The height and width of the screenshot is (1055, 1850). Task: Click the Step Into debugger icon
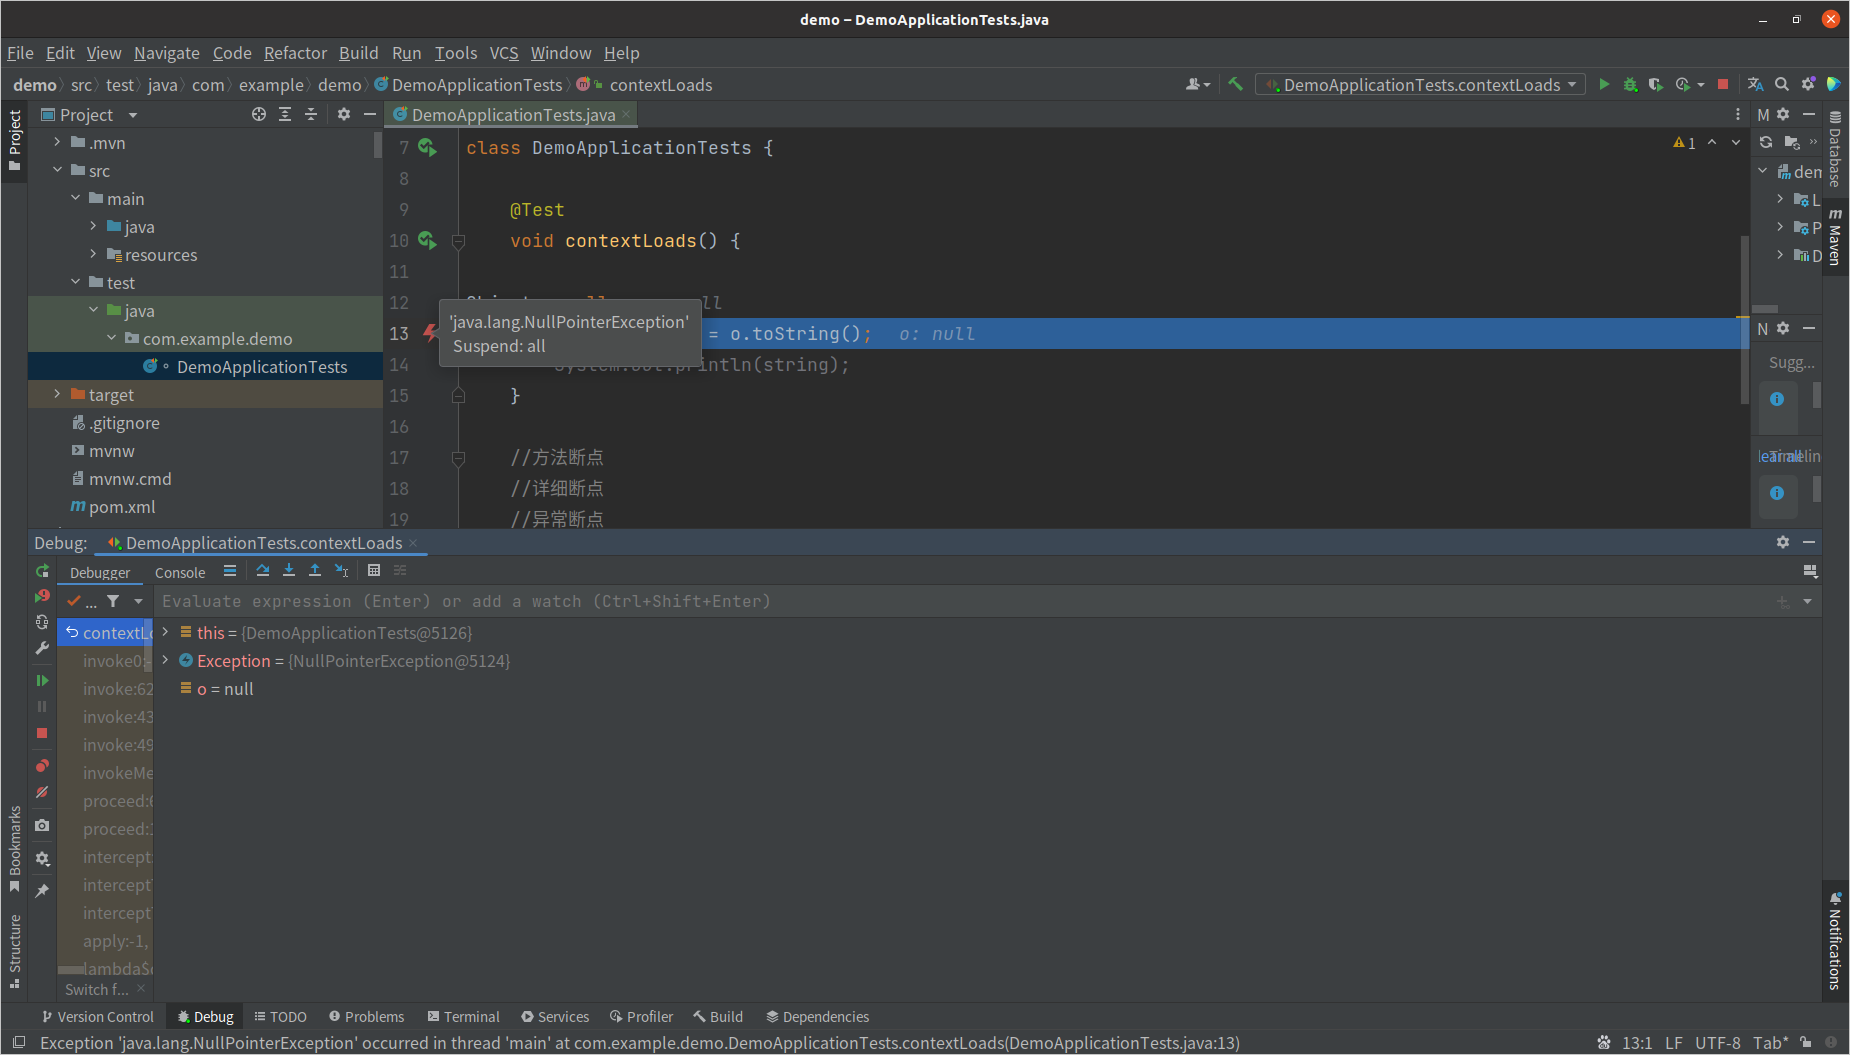(289, 571)
